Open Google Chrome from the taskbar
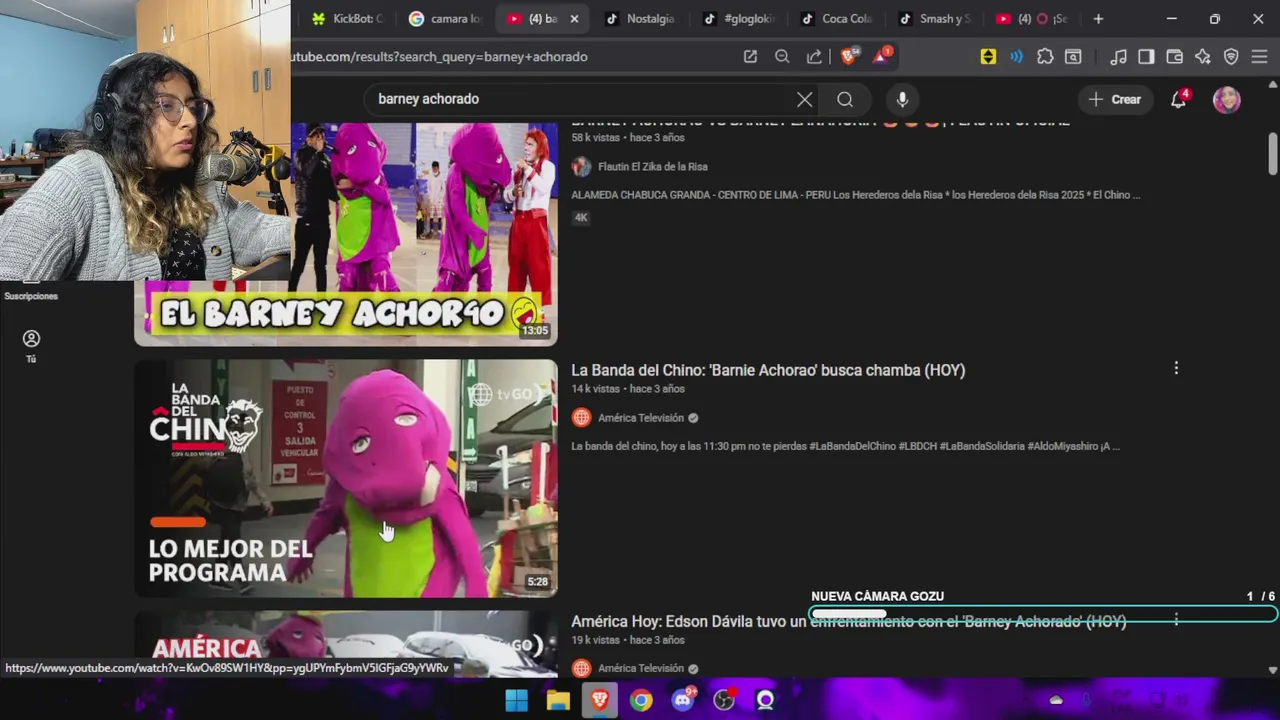Viewport: 1280px width, 720px height. [x=641, y=700]
